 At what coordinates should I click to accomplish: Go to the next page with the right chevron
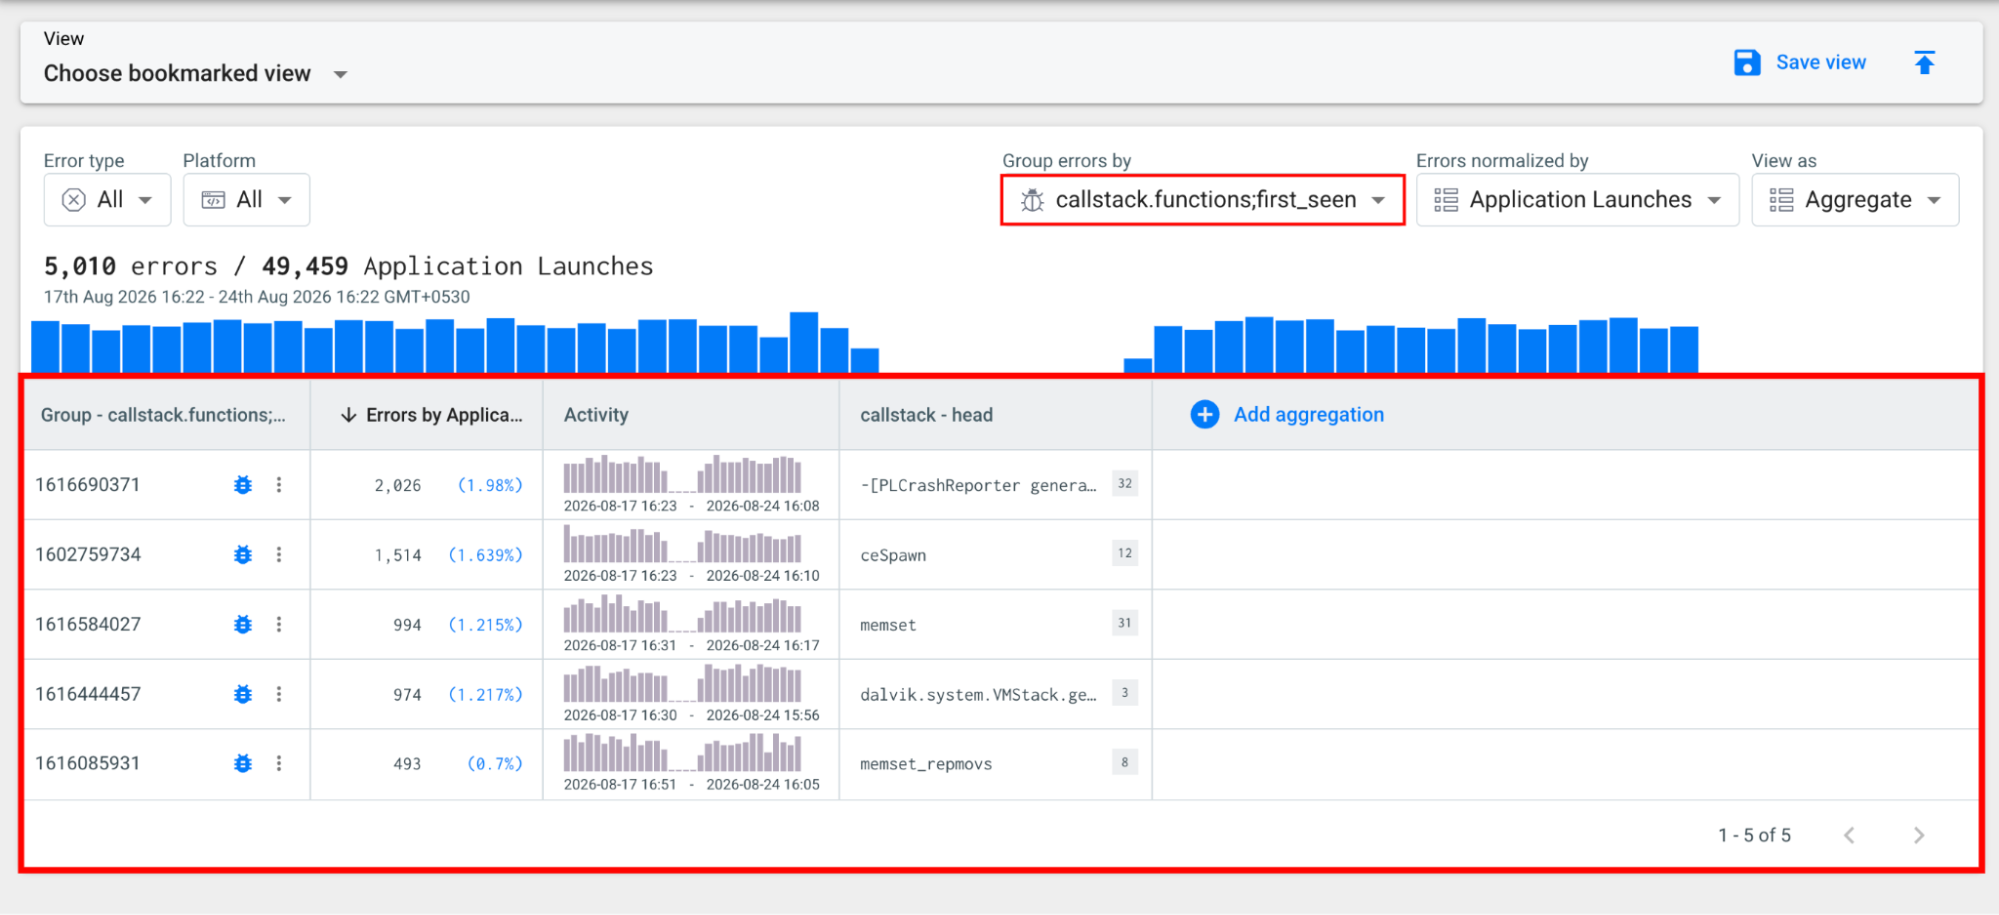pos(1918,835)
